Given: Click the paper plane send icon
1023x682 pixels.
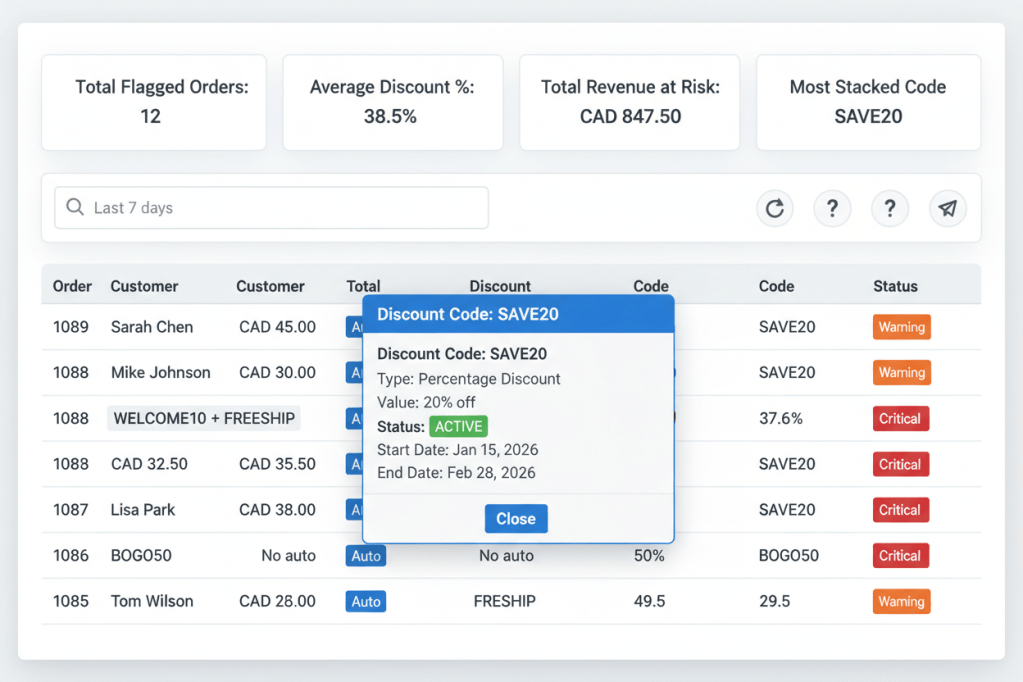Looking at the screenshot, I should [x=948, y=208].
